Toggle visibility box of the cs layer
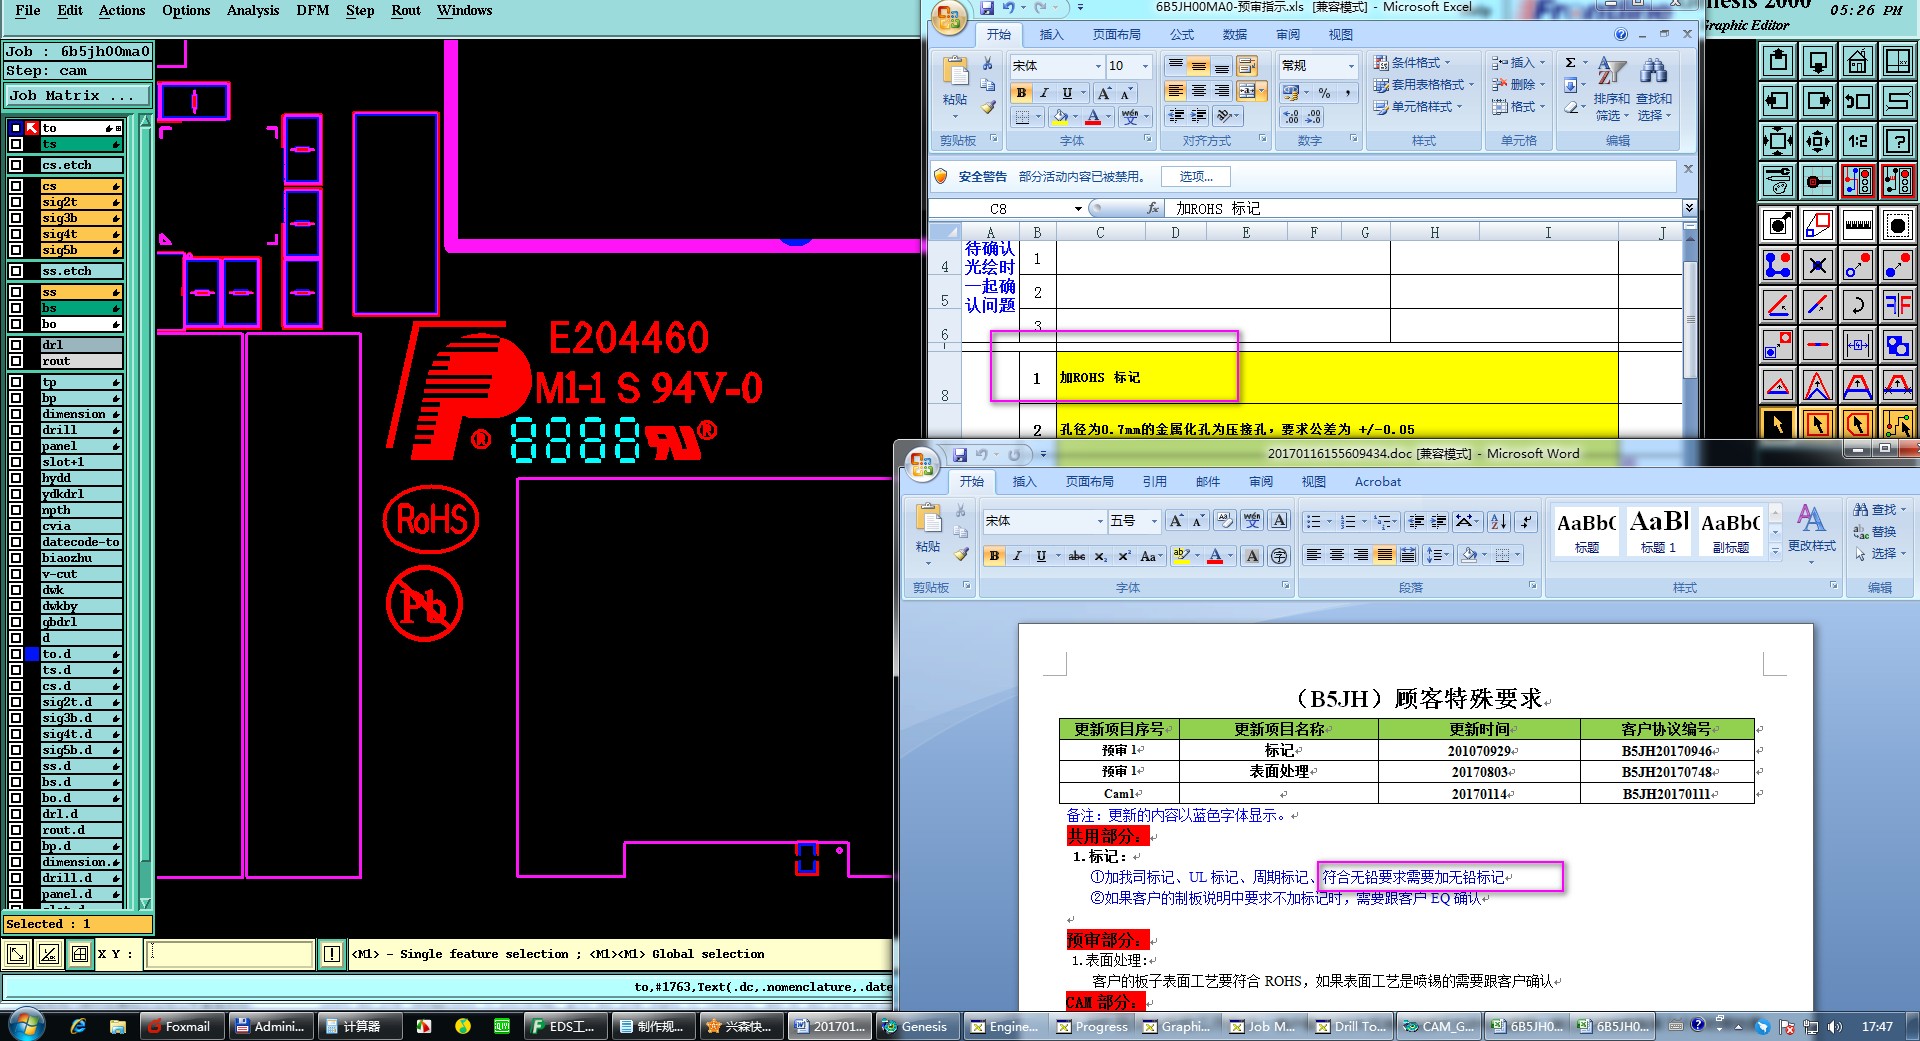The image size is (1920, 1041). click(16, 186)
